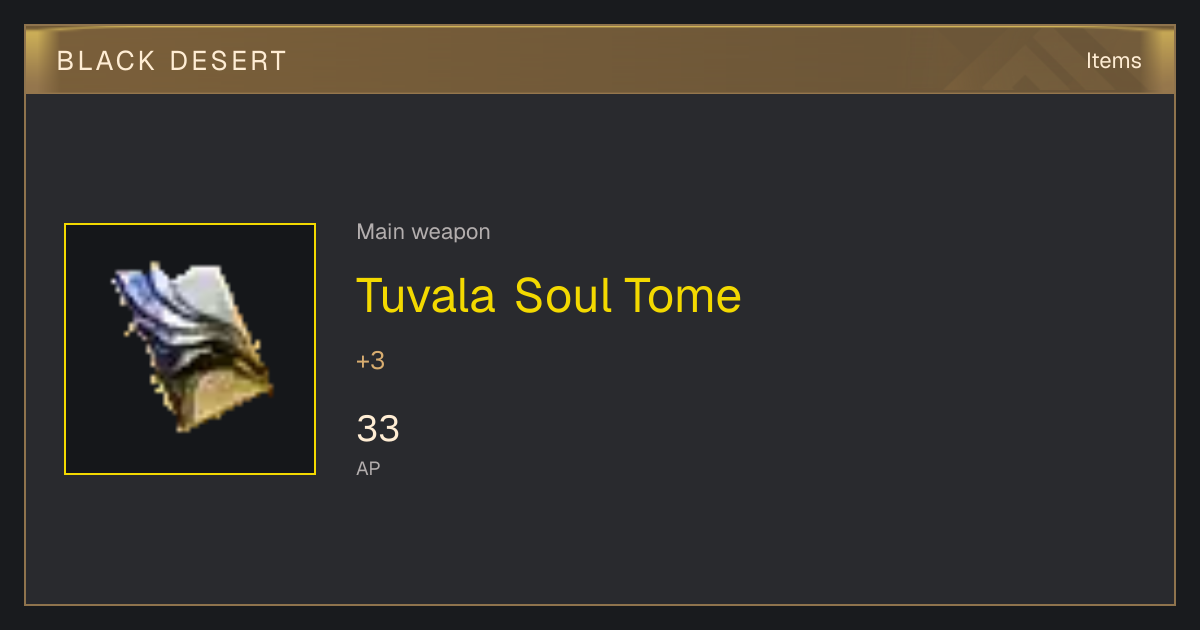Click the gold header banner's empty middle area
1200x630 pixels.
click(620, 60)
